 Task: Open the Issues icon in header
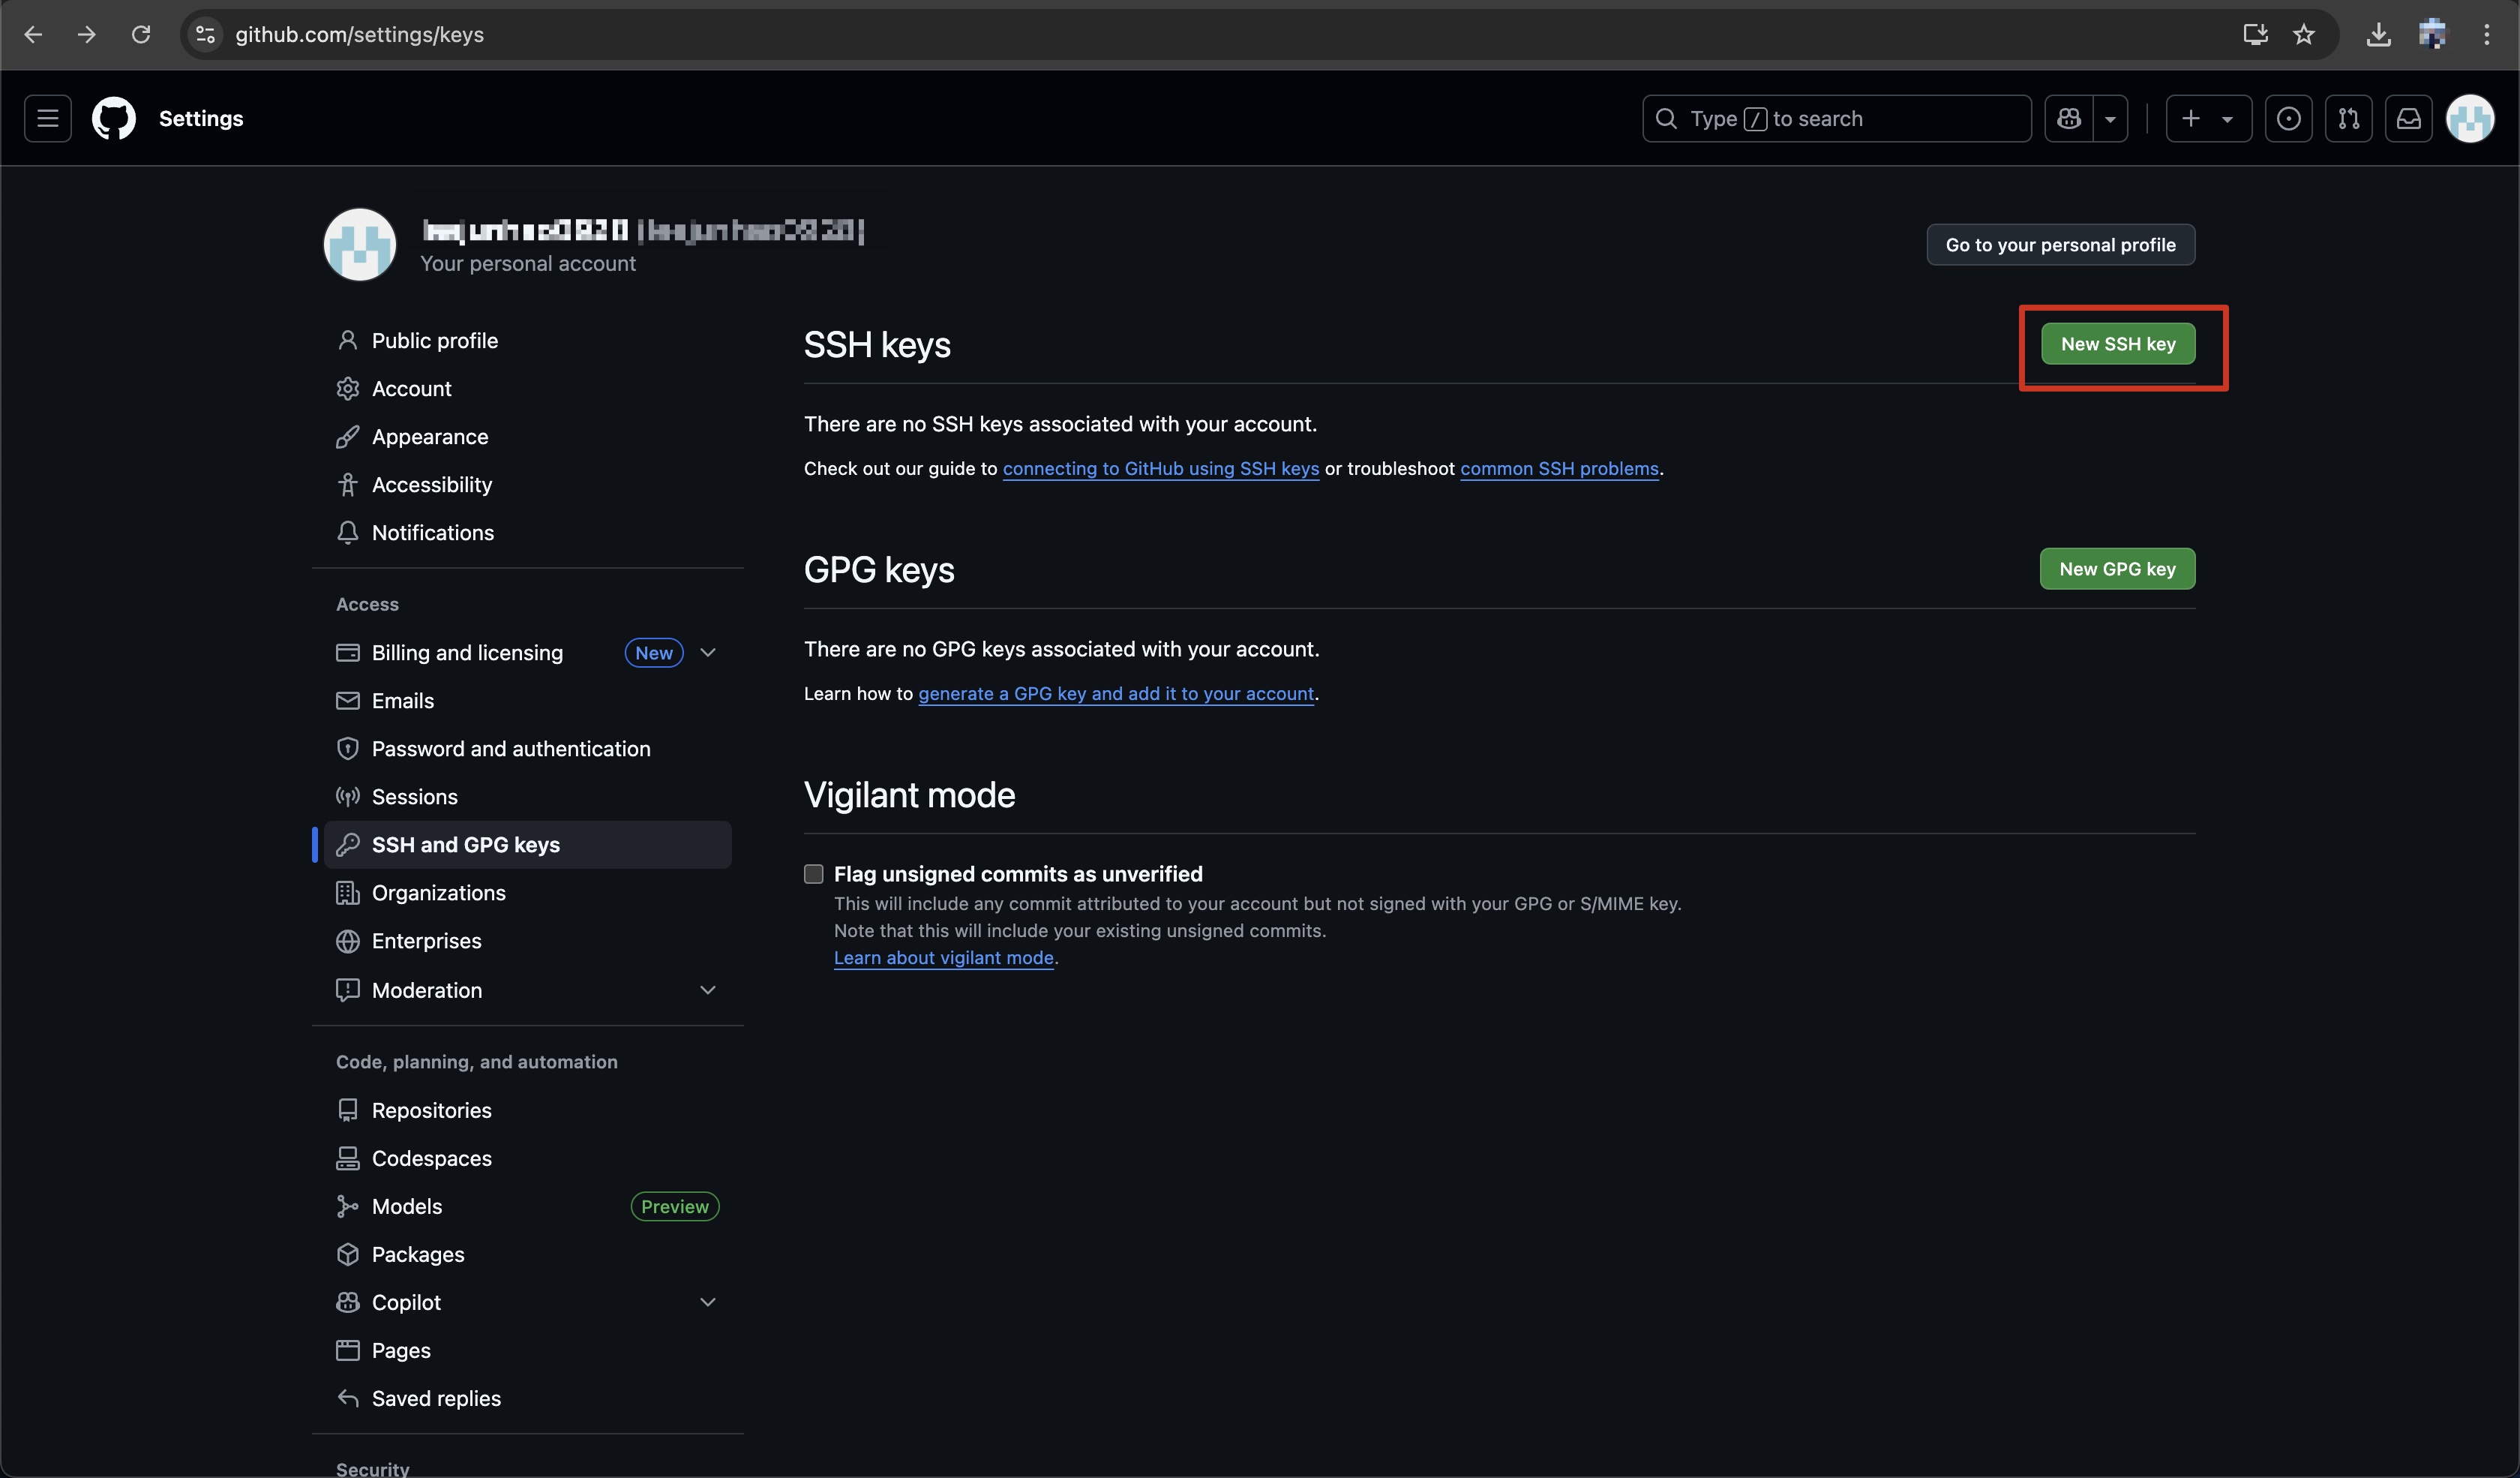(2288, 118)
